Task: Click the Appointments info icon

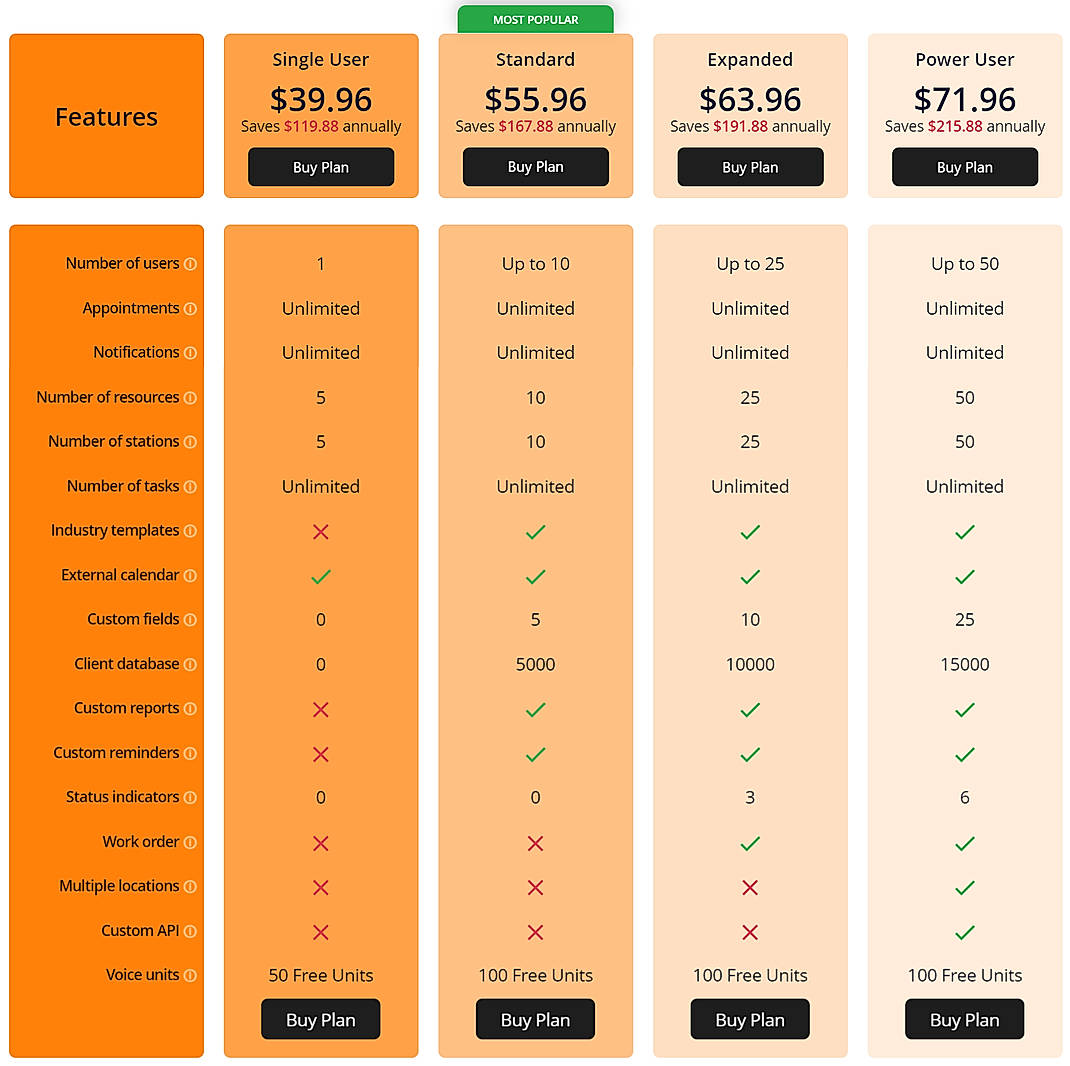Action: tap(192, 308)
